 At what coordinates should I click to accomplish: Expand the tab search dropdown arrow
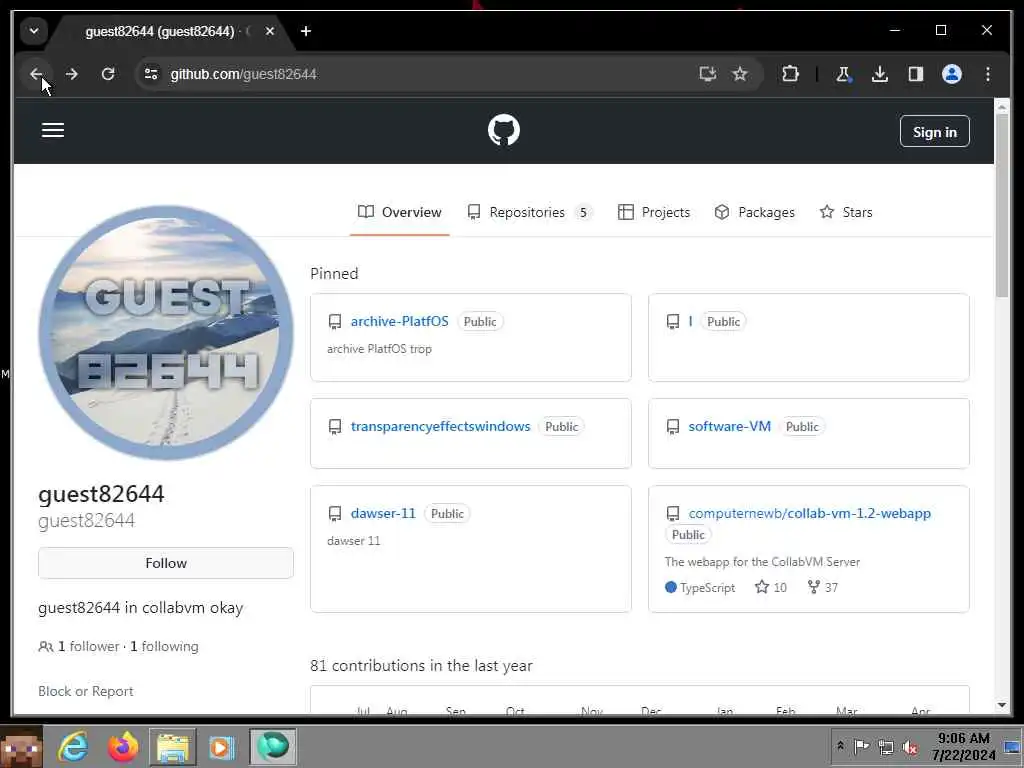(x=34, y=31)
